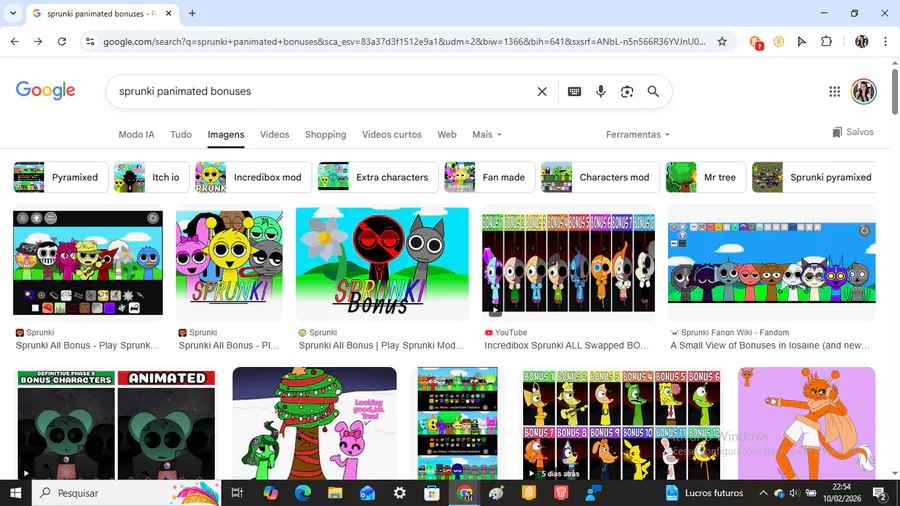Filter by Fan made chip
This screenshot has width=900, height=506.
tap(490, 177)
